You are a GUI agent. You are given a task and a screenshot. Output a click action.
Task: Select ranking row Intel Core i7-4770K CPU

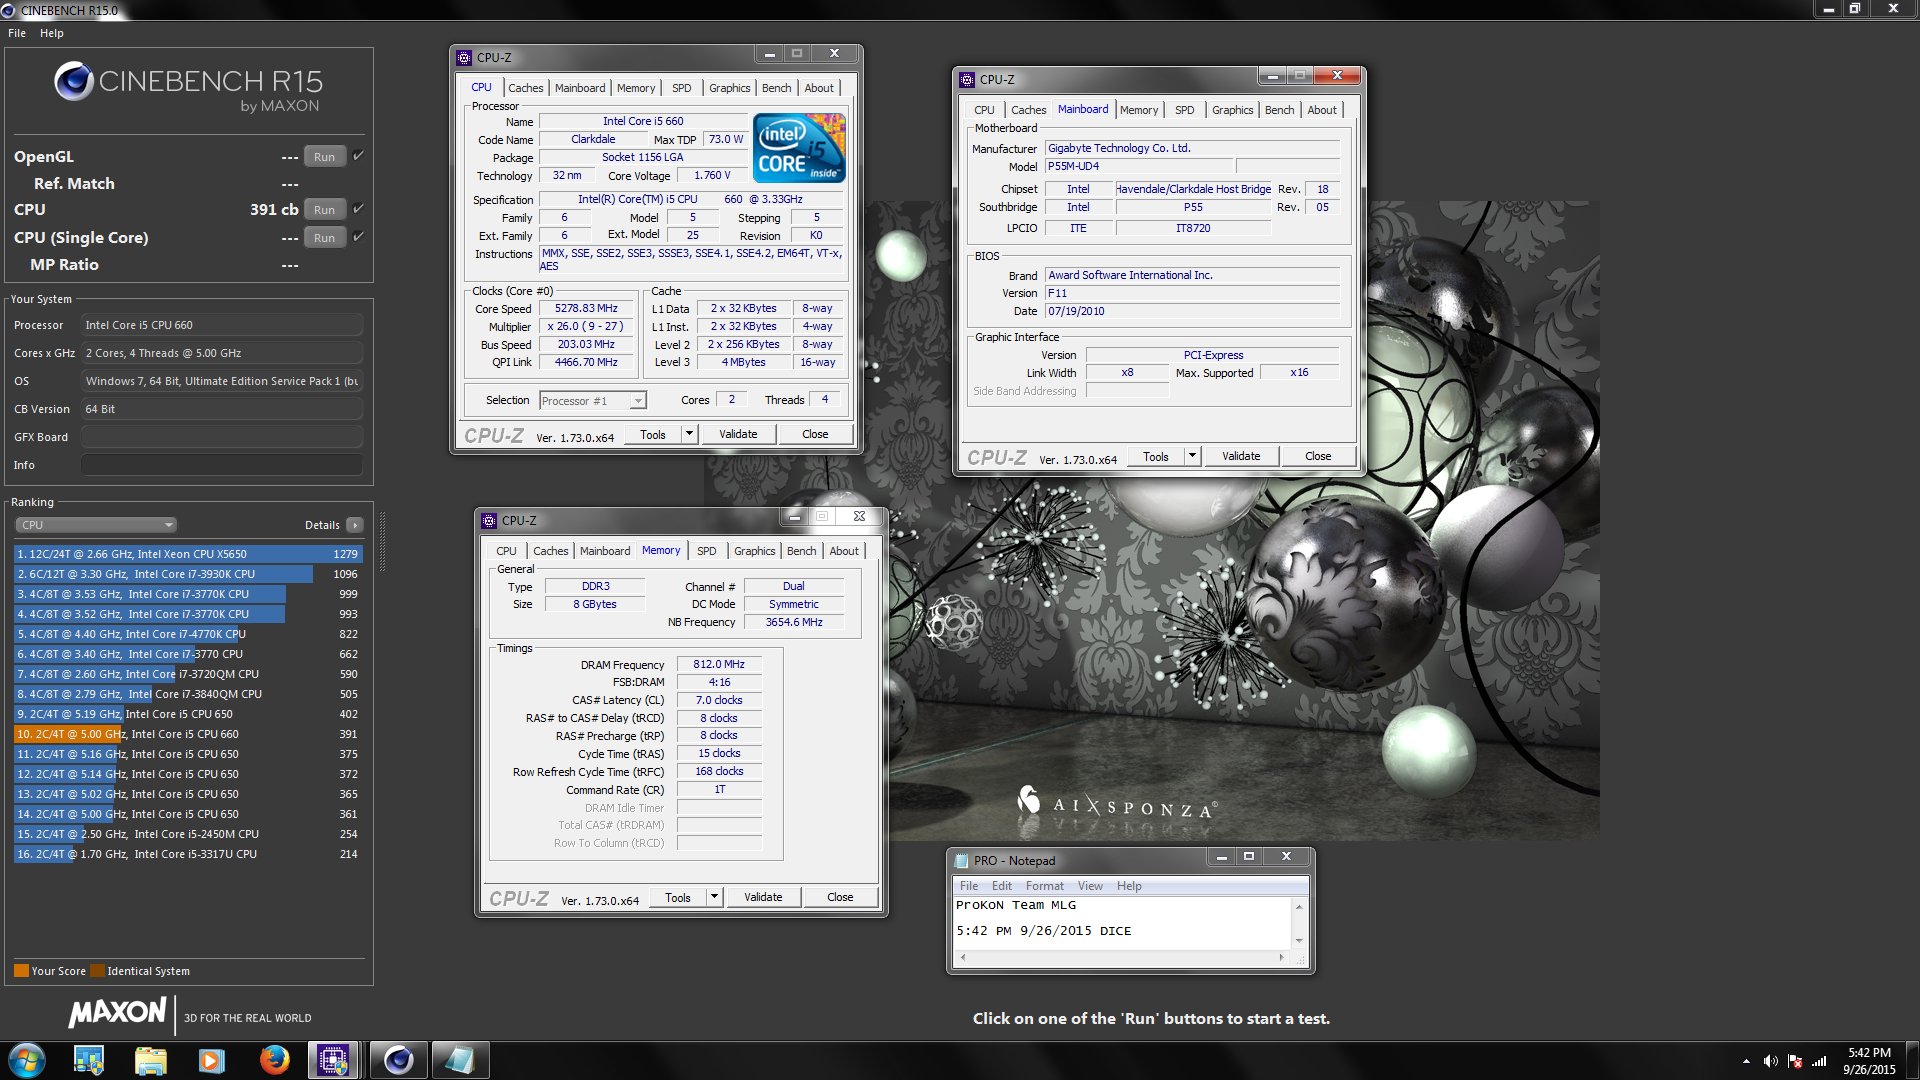(188, 634)
